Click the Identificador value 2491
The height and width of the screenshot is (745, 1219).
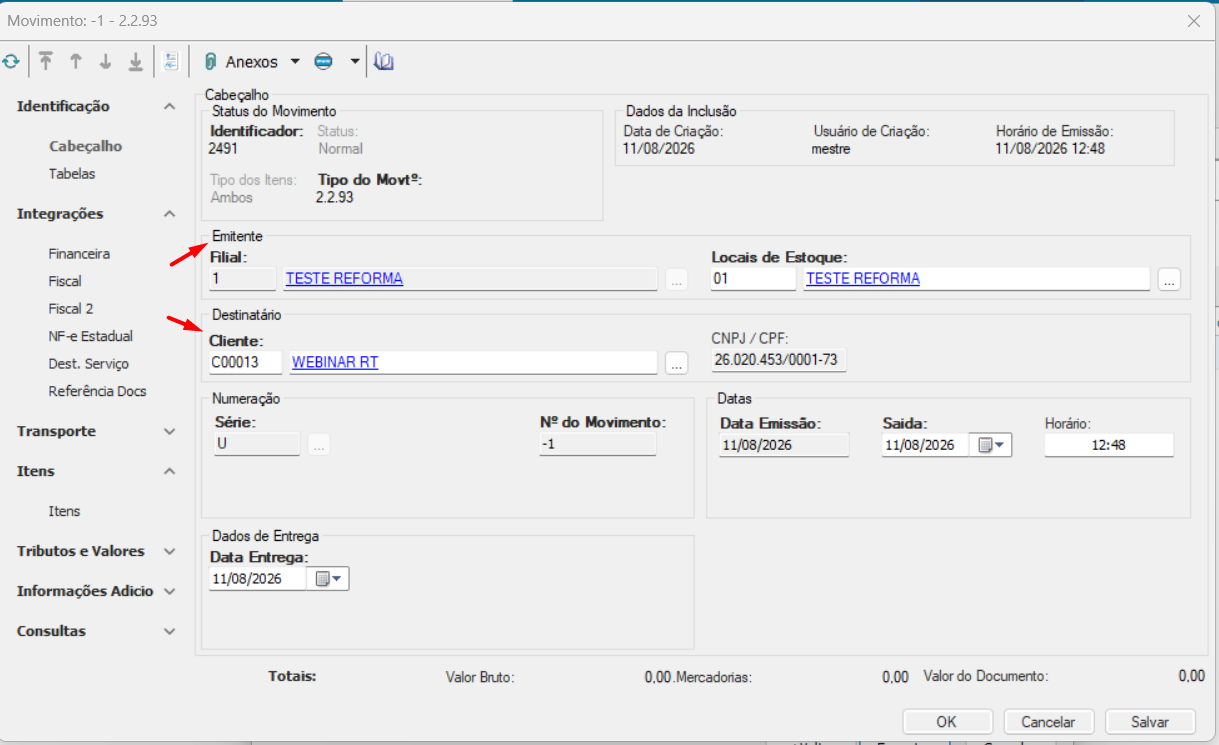point(222,148)
